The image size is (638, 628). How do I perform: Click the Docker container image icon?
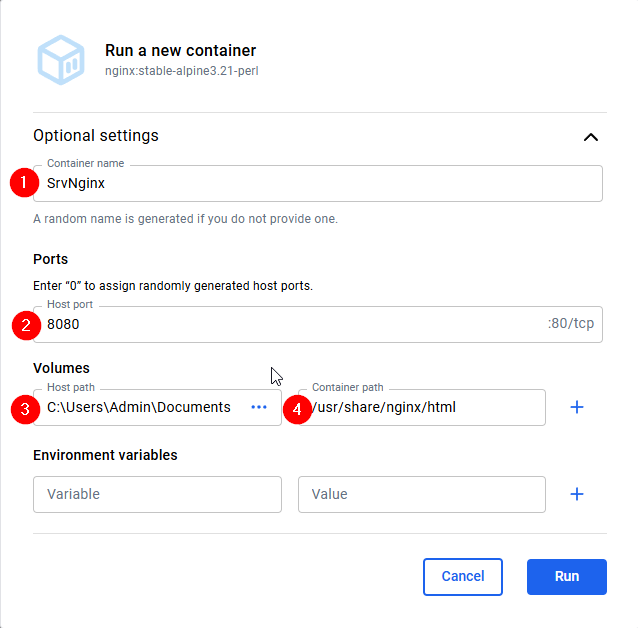(62, 59)
